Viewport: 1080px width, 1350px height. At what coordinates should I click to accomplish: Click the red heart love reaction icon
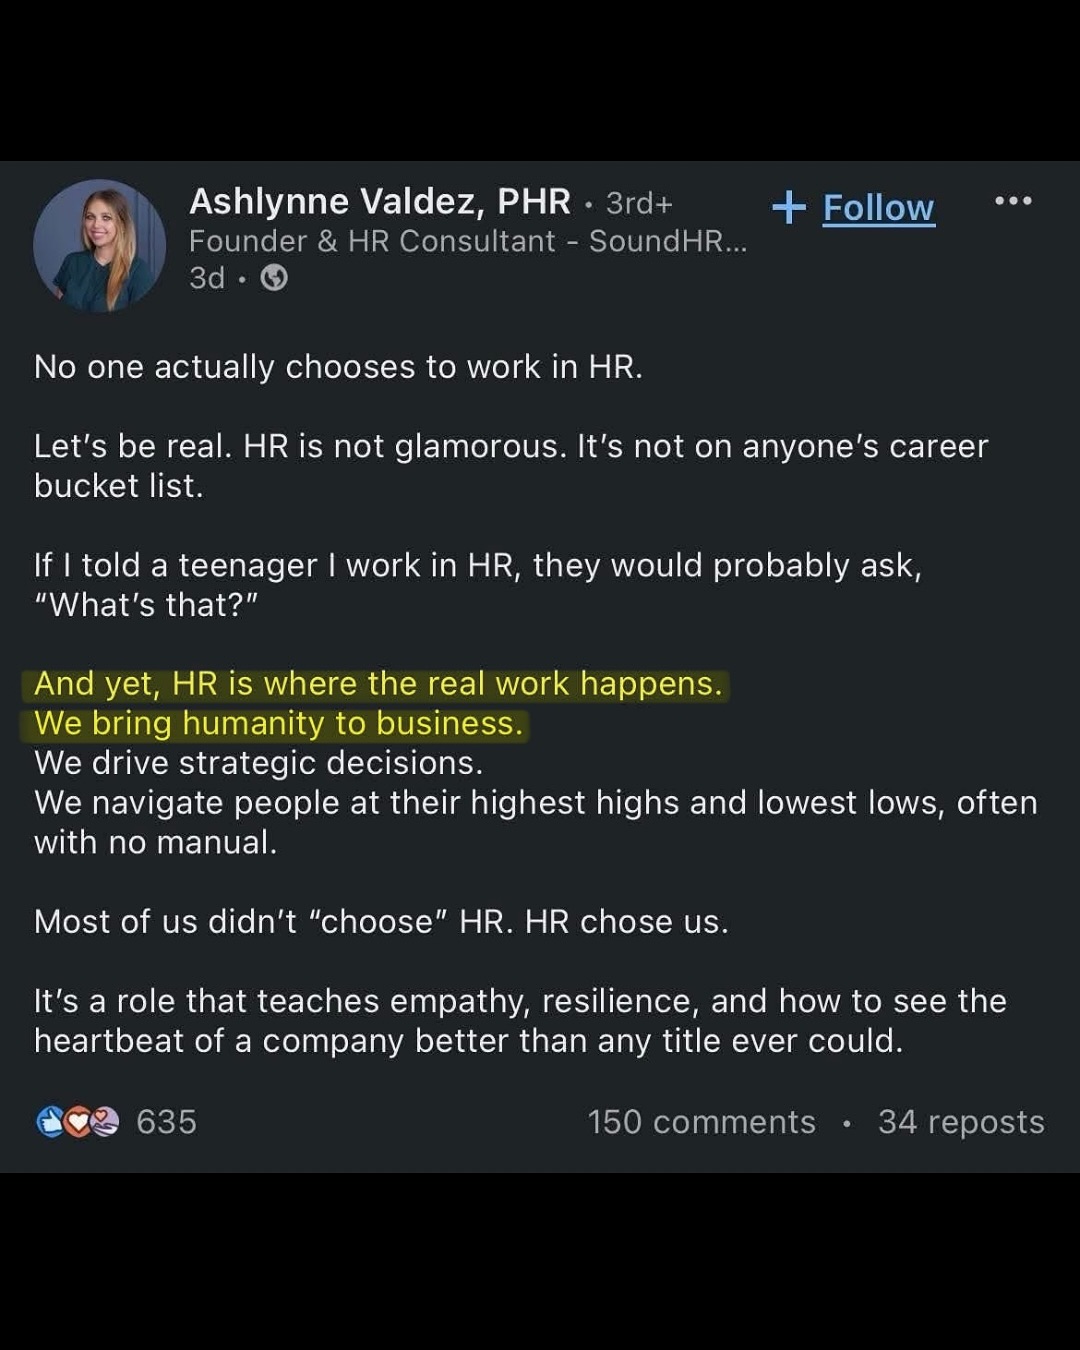[78, 1122]
